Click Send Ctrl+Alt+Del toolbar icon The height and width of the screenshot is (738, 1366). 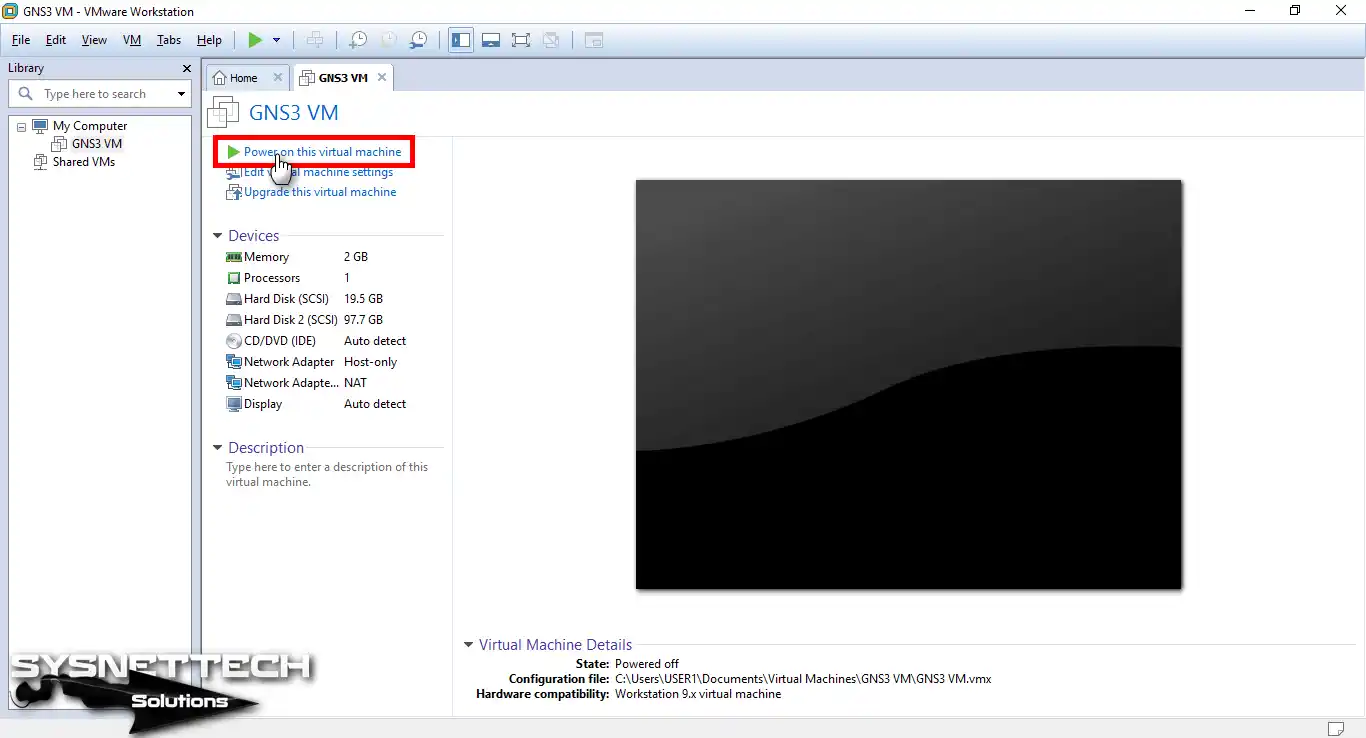(x=315, y=40)
